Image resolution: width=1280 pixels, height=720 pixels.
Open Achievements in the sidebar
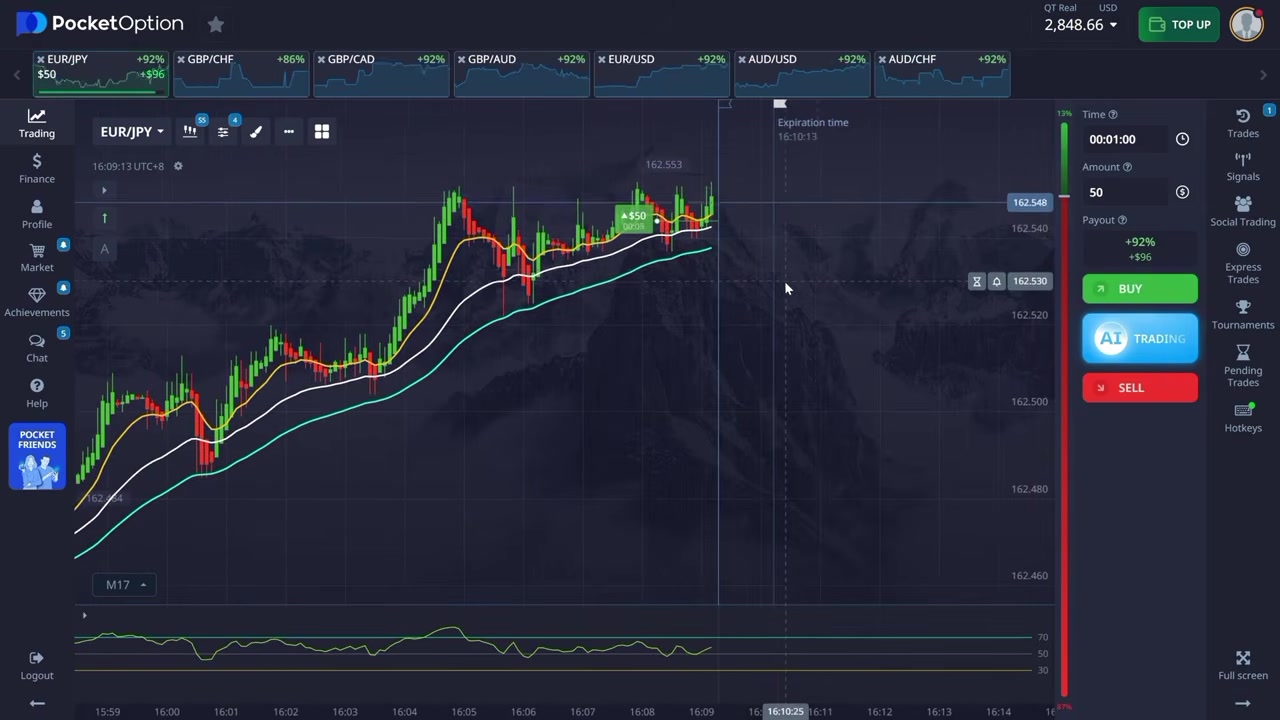36,302
